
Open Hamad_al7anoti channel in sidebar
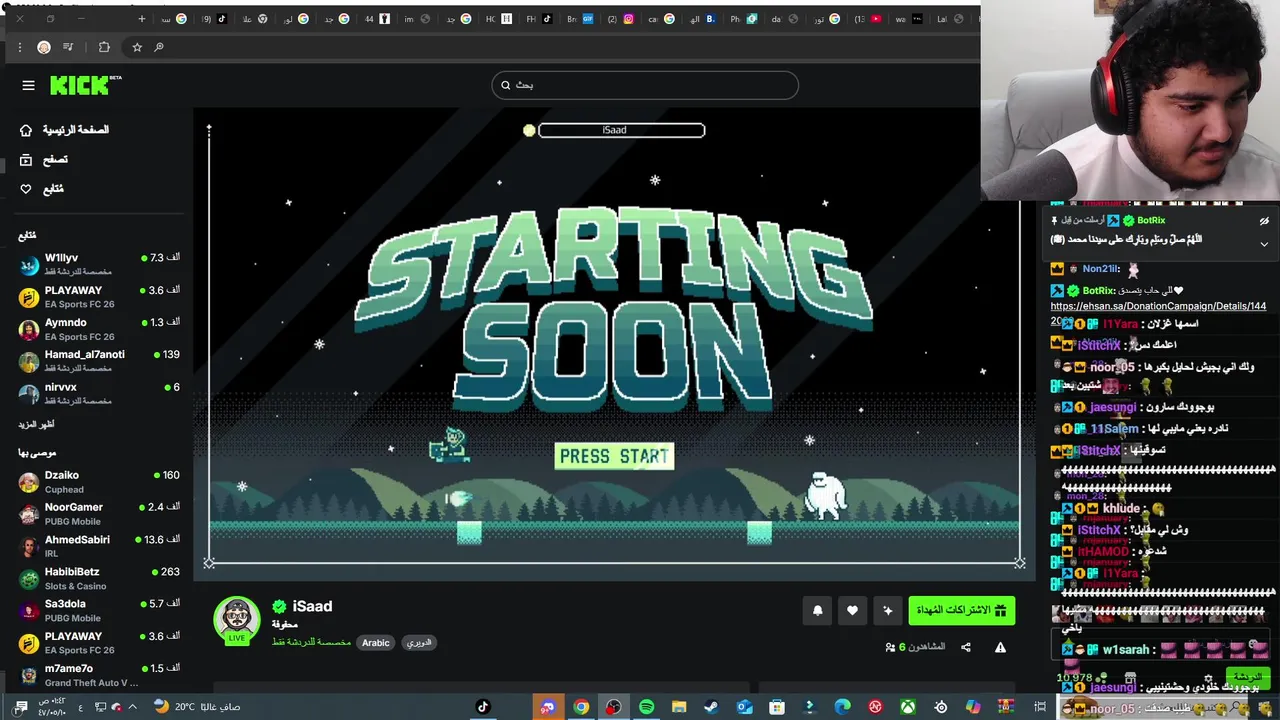[x=99, y=361]
